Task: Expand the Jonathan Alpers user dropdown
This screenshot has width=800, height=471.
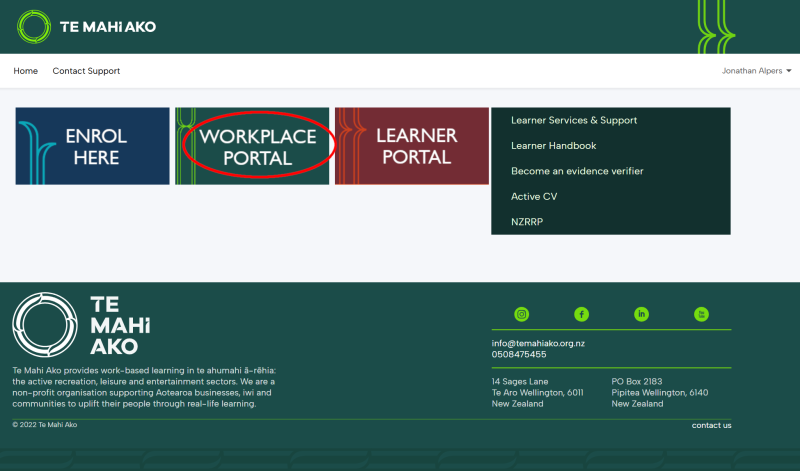Action: (x=756, y=71)
